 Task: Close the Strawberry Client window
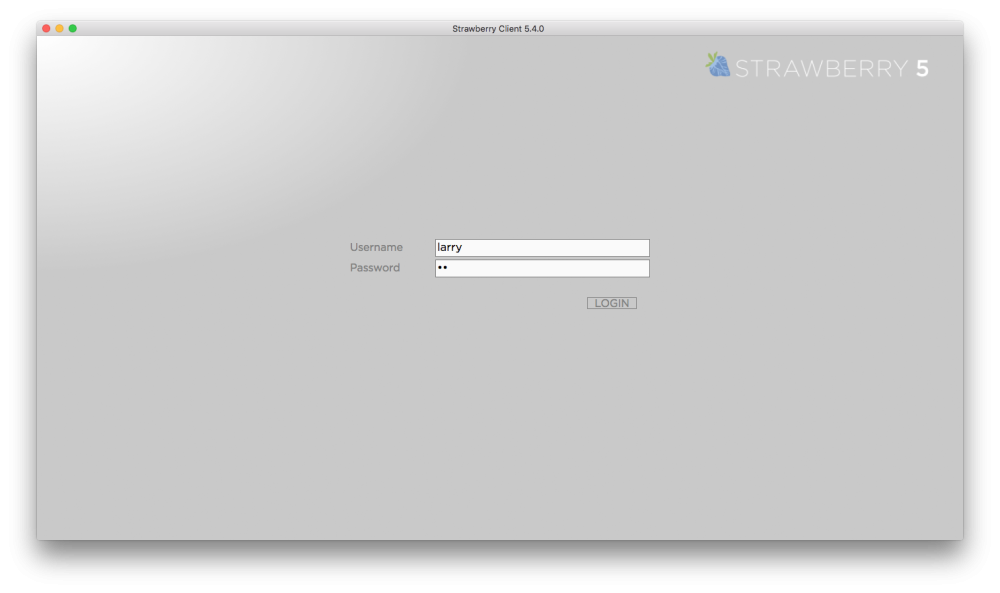click(46, 28)
